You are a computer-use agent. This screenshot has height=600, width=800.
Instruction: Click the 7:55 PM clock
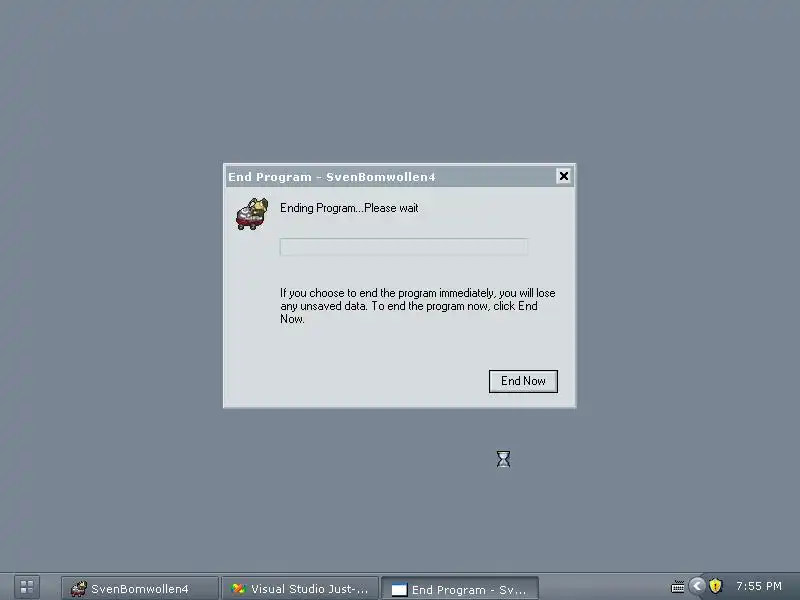coord(759,586)
